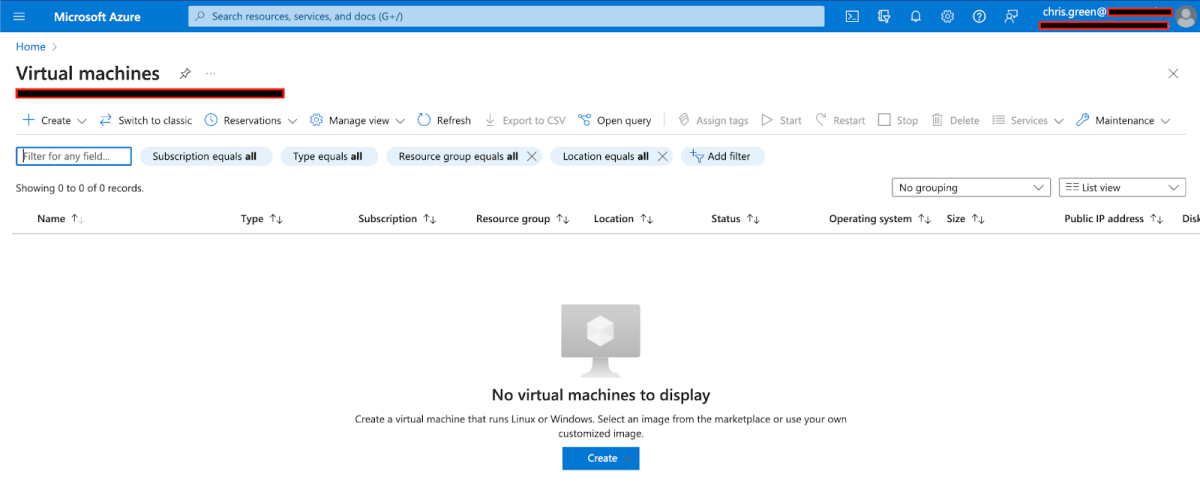The height and width of the screenshot is (483, 1200).
Task: Click the chris.green@ account name
Action: click(1075, 11)
